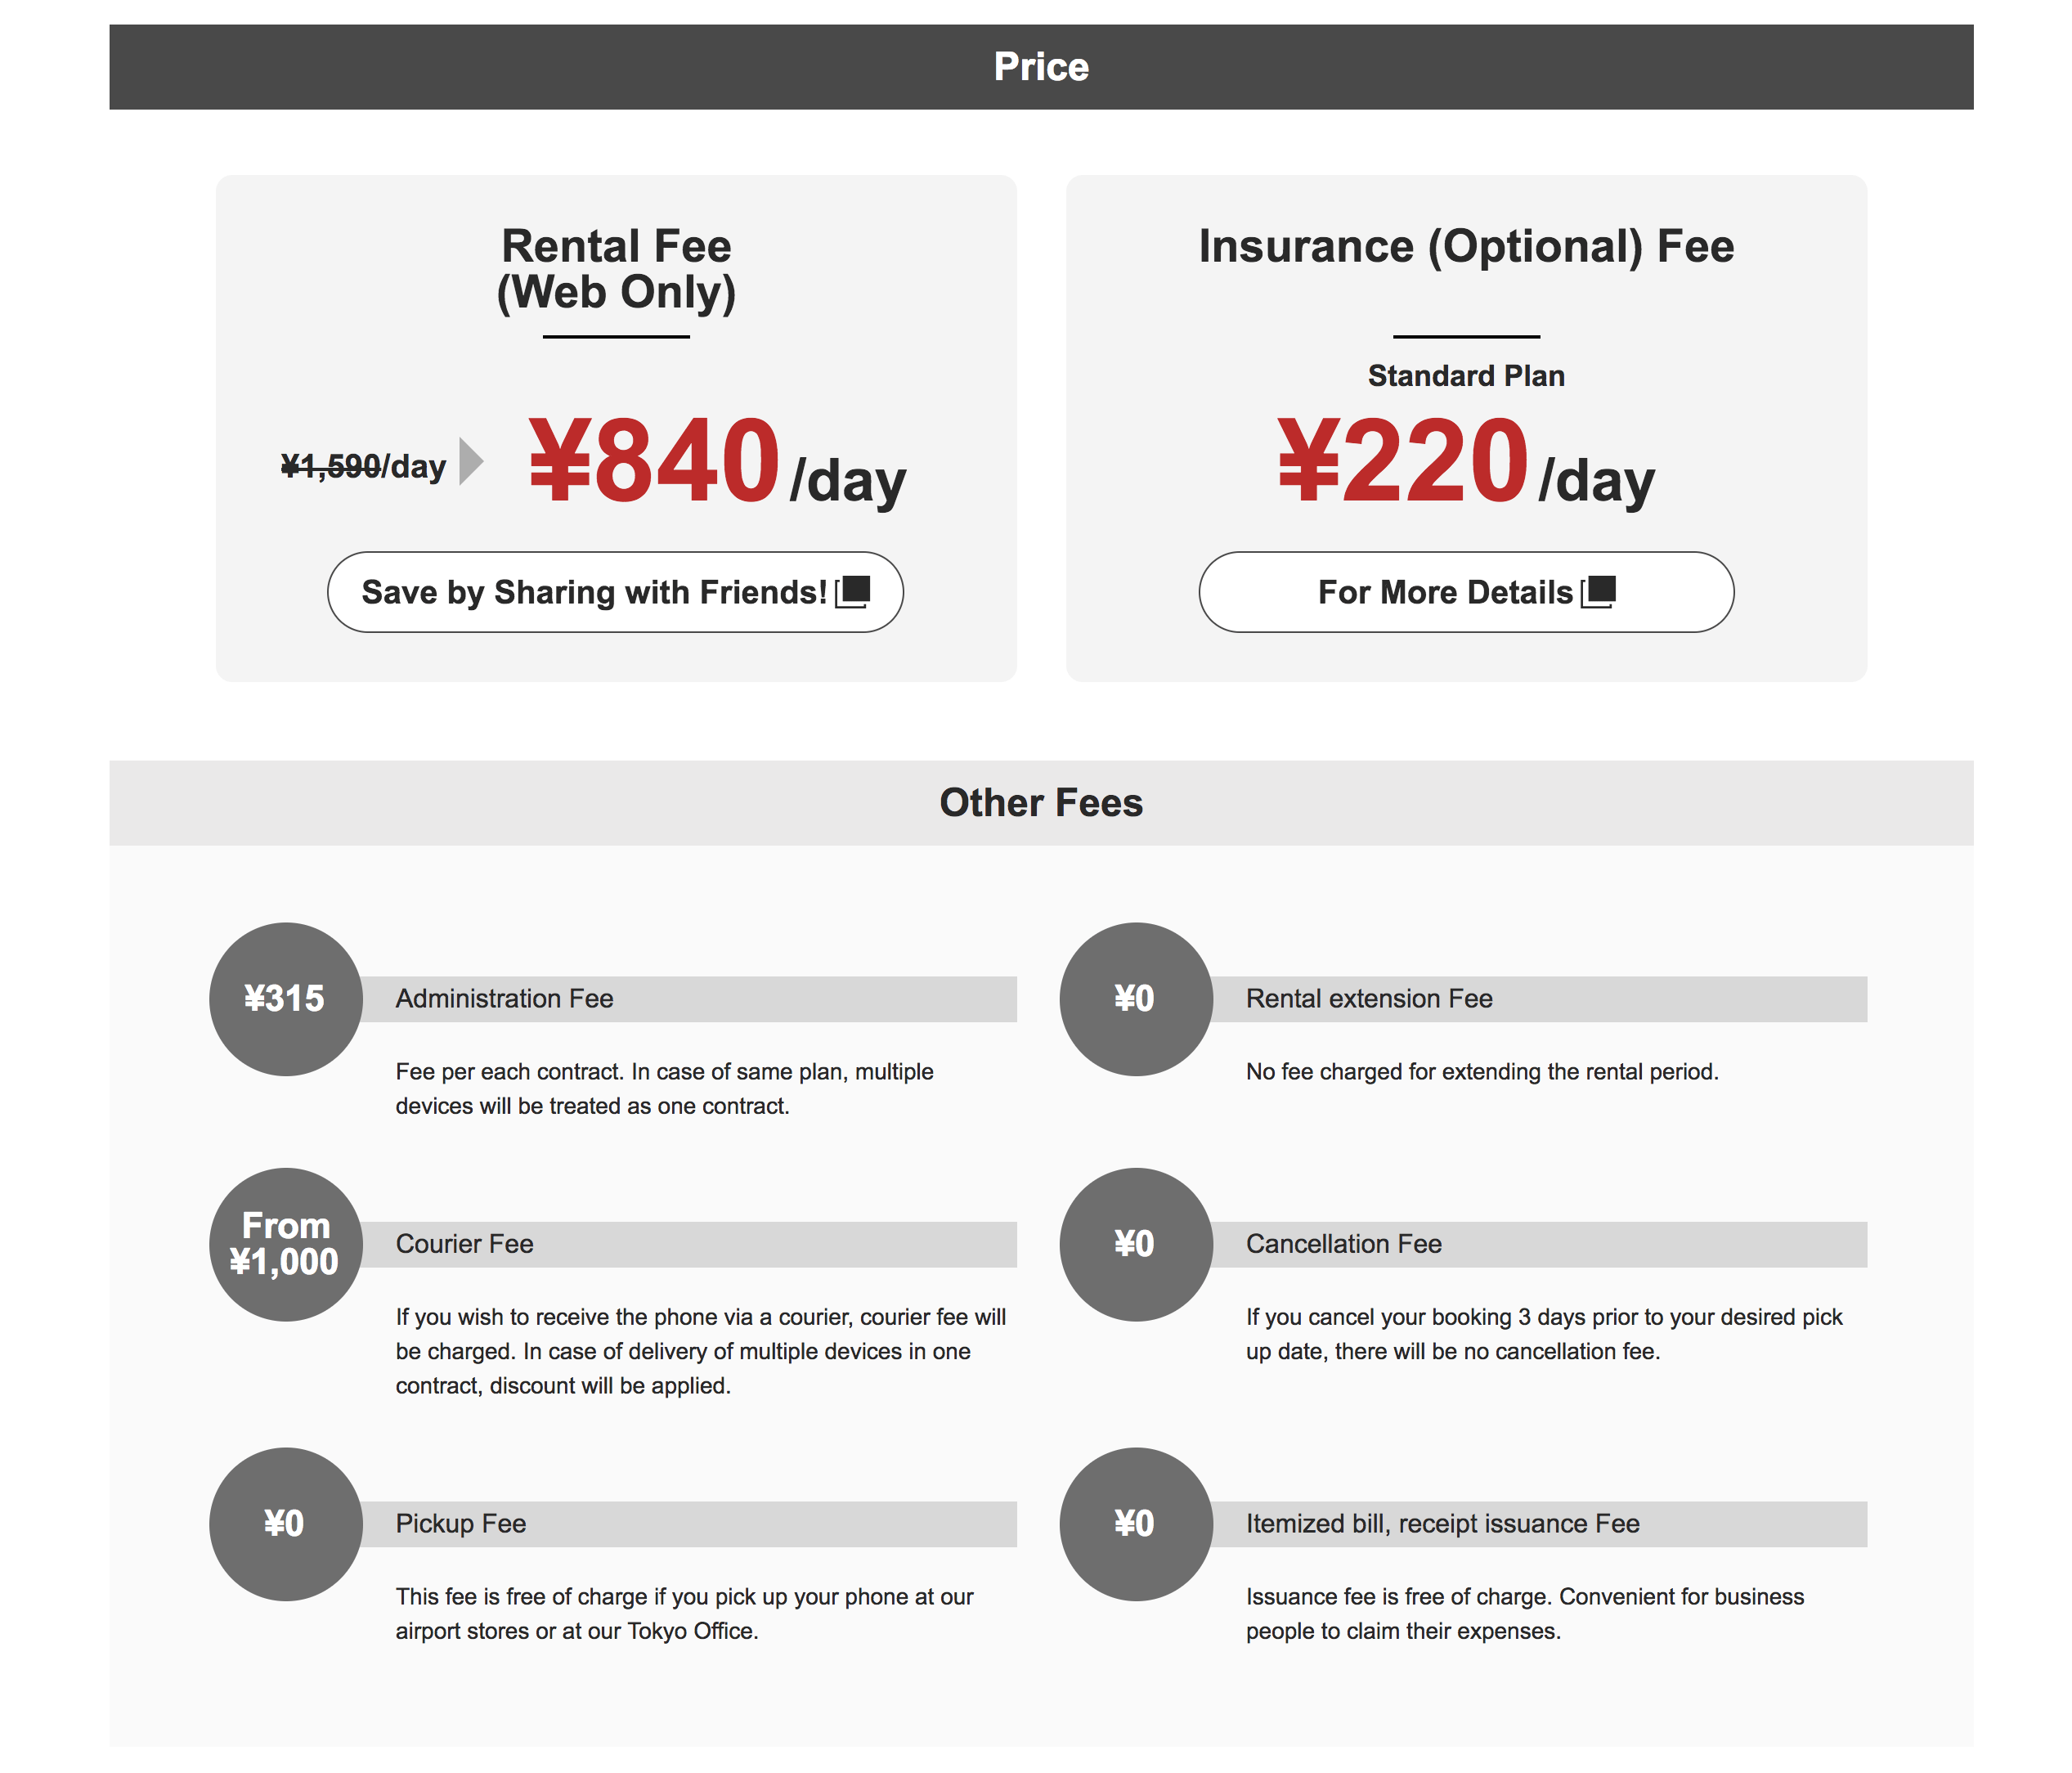Screen dimensions: 2072x1773
Task: Click the ¥0 badge for Rental extension Fee
Action: [x=1135, y=999]
